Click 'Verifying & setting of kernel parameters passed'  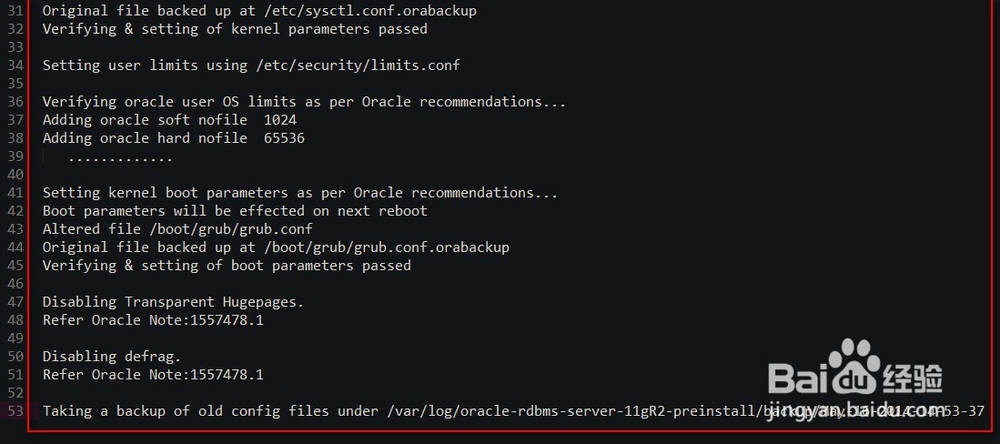(x=235, y=29)
